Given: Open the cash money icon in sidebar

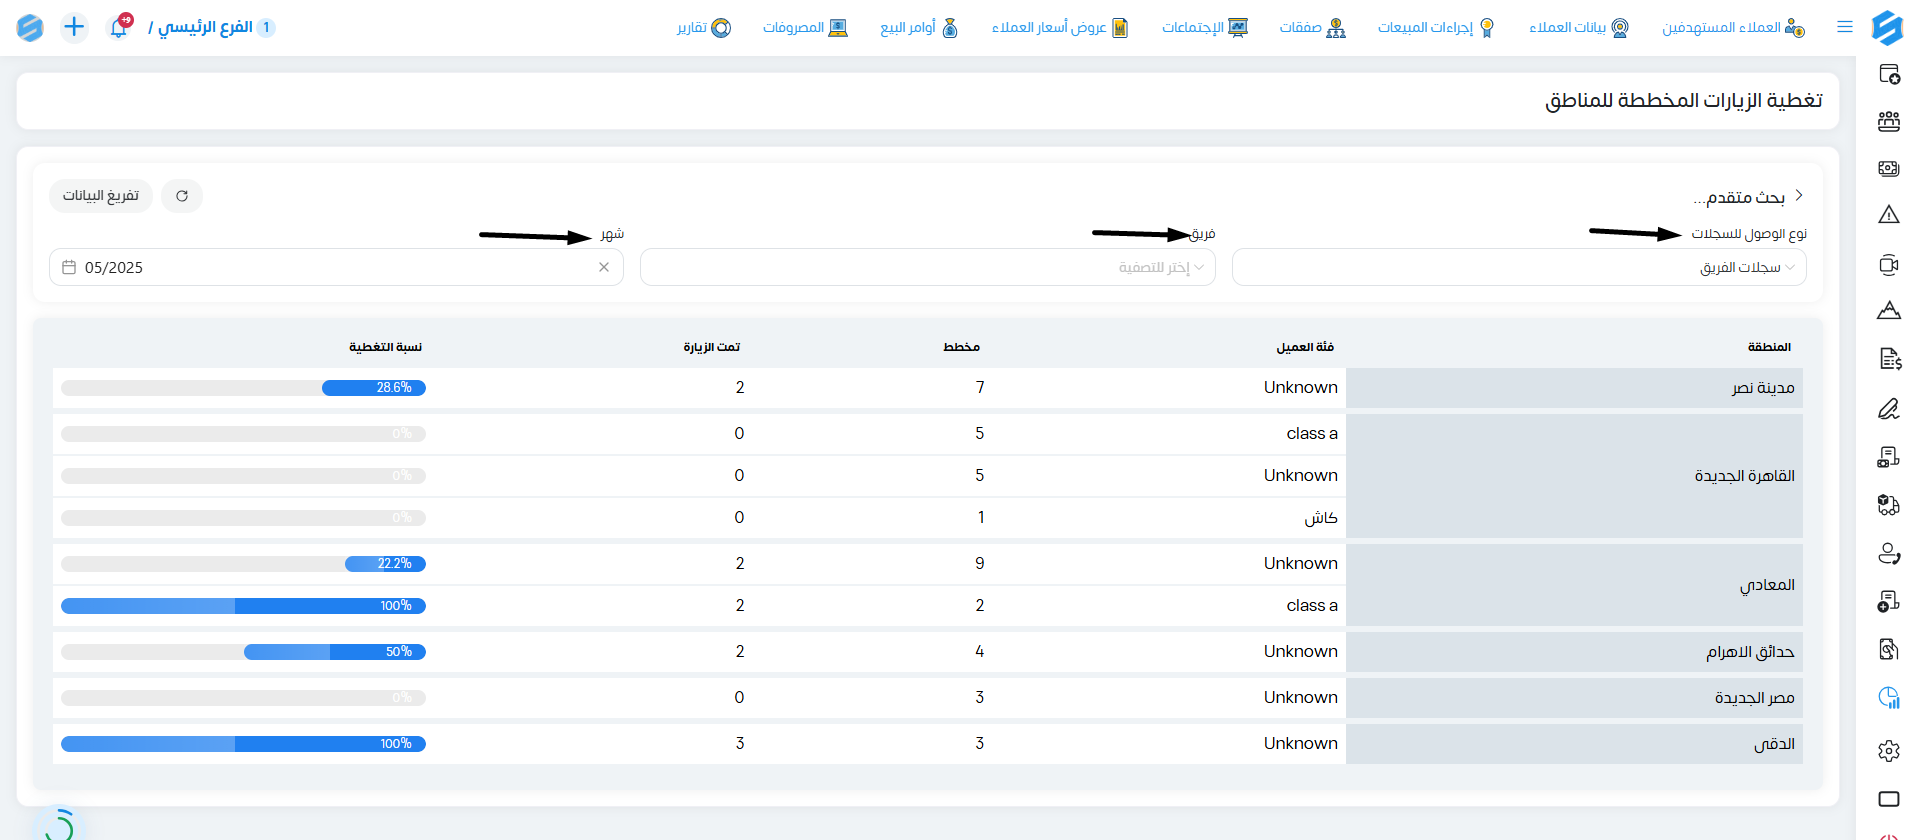Looking at the screenshot, I should 1889,168.
